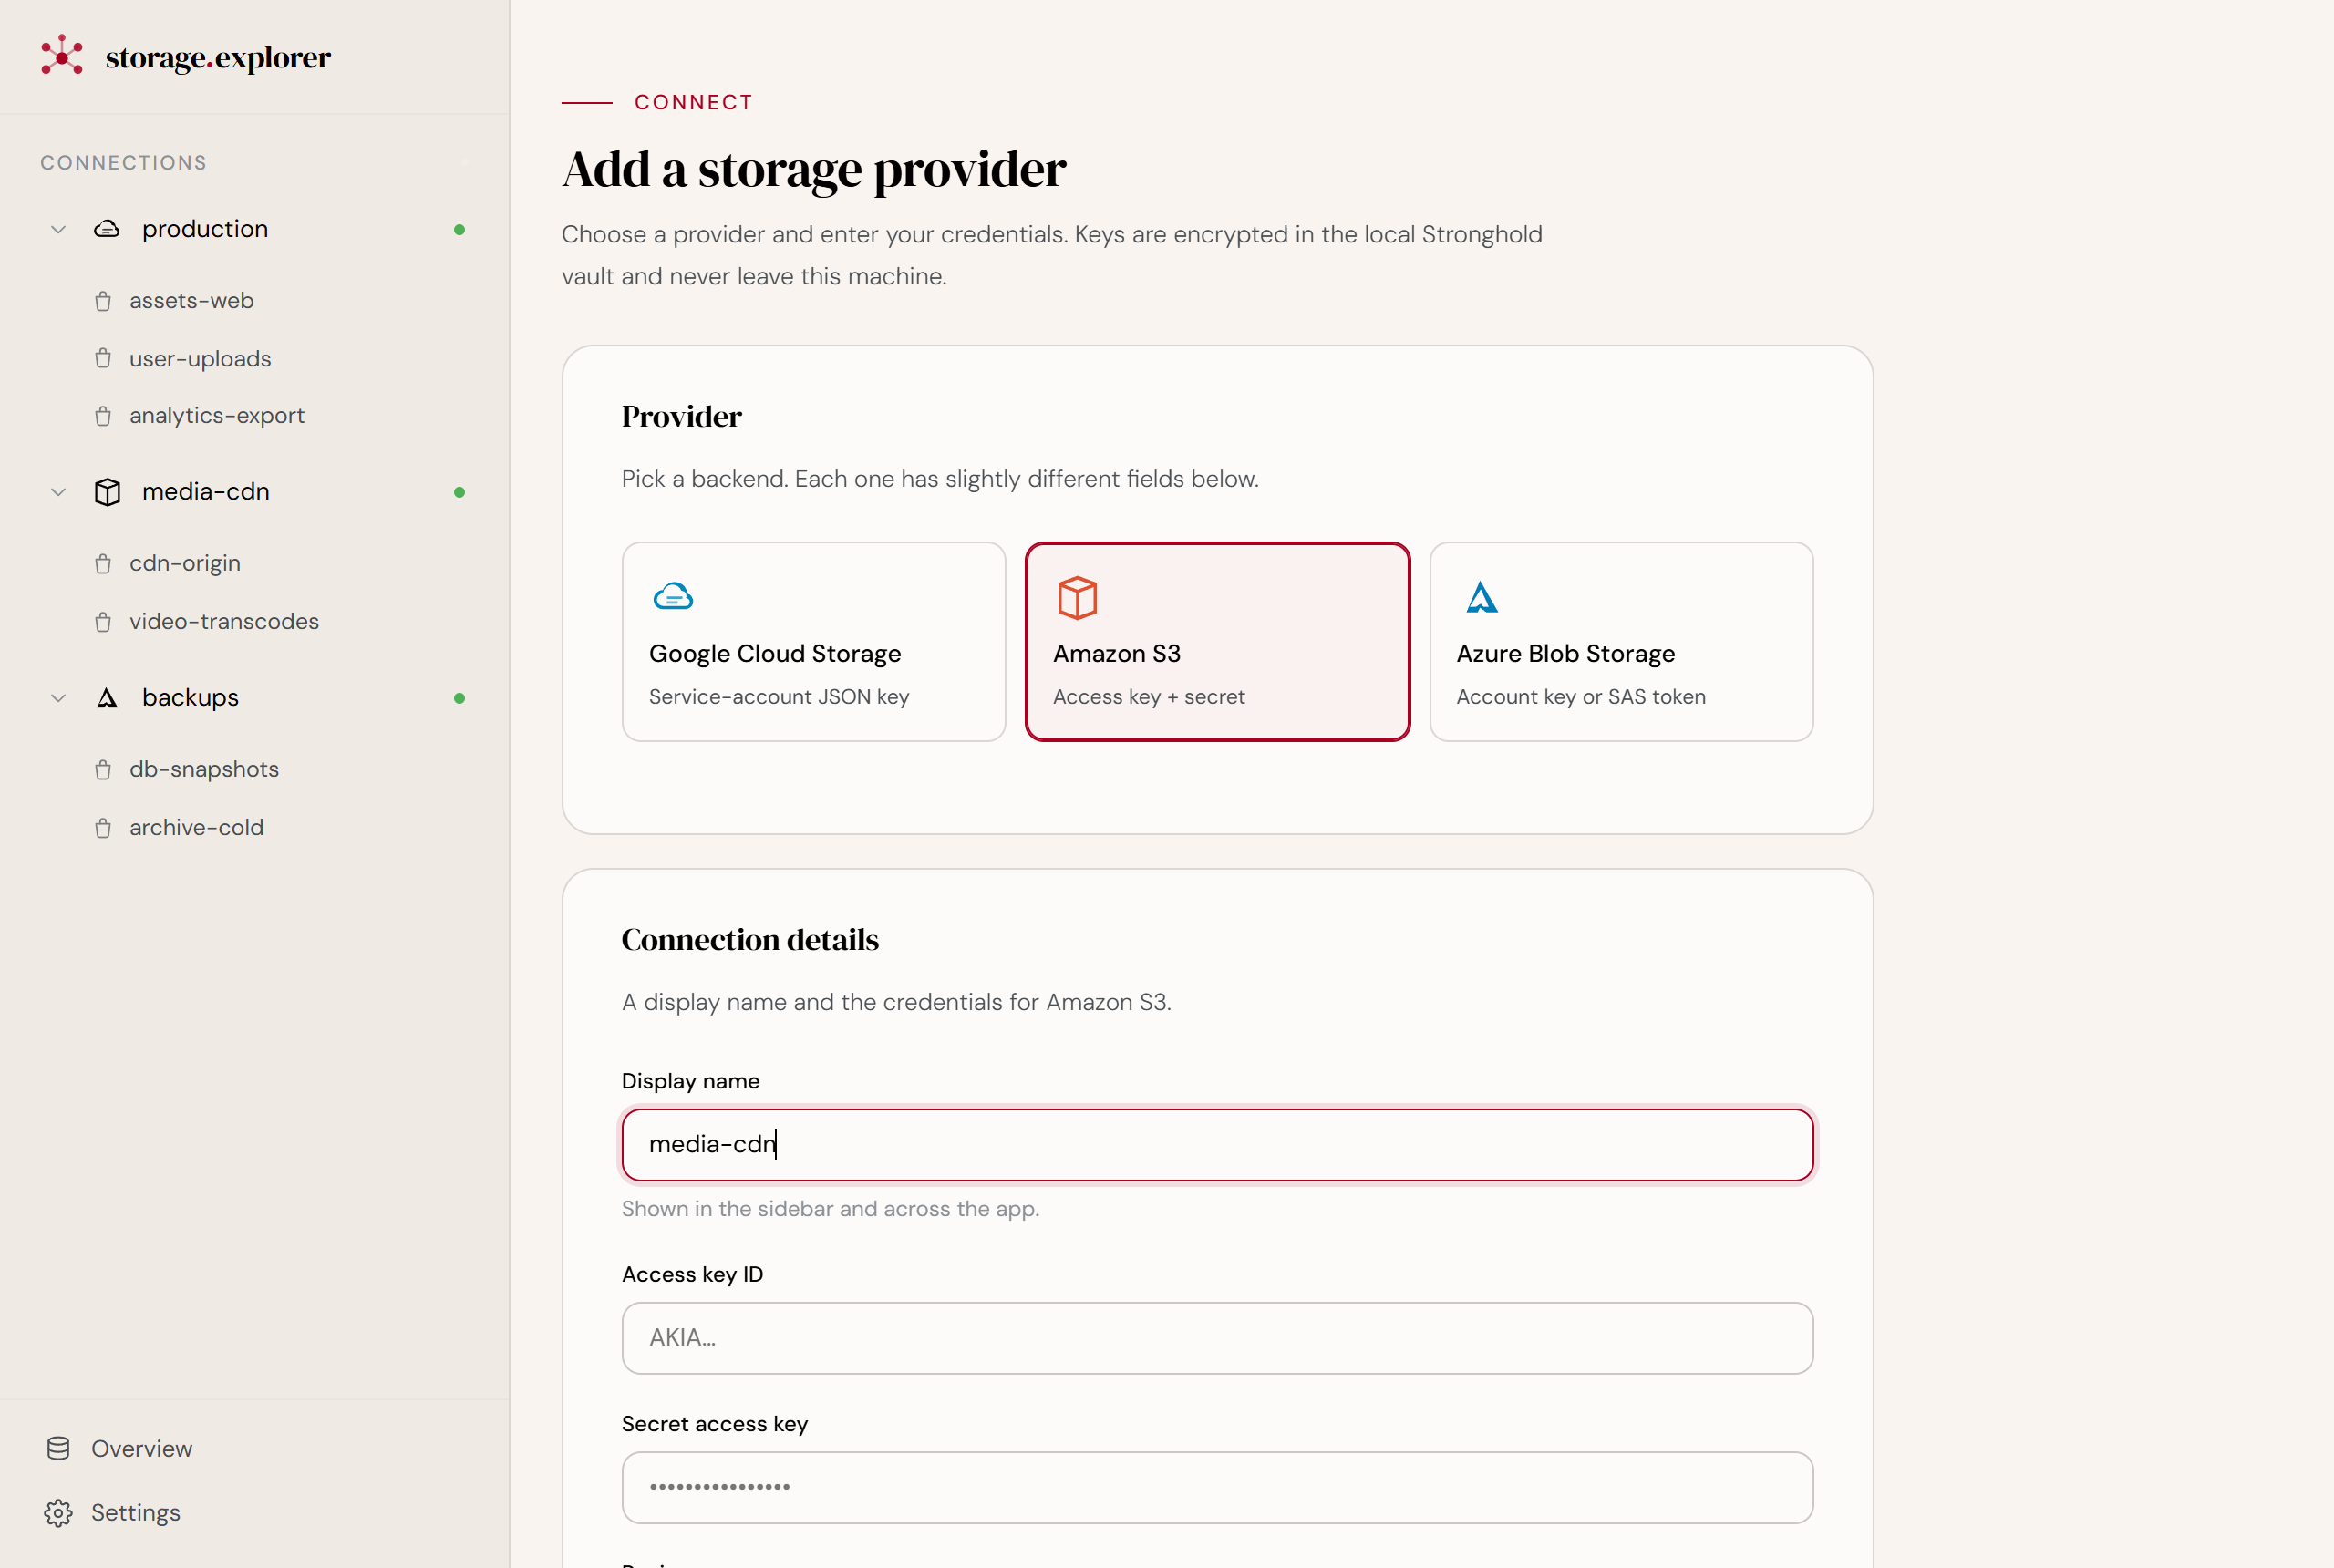The width and height of the screenshot is (2334, 1568).
Task: Open the video-transcodes bucket
Action: [x=224, y=622]
